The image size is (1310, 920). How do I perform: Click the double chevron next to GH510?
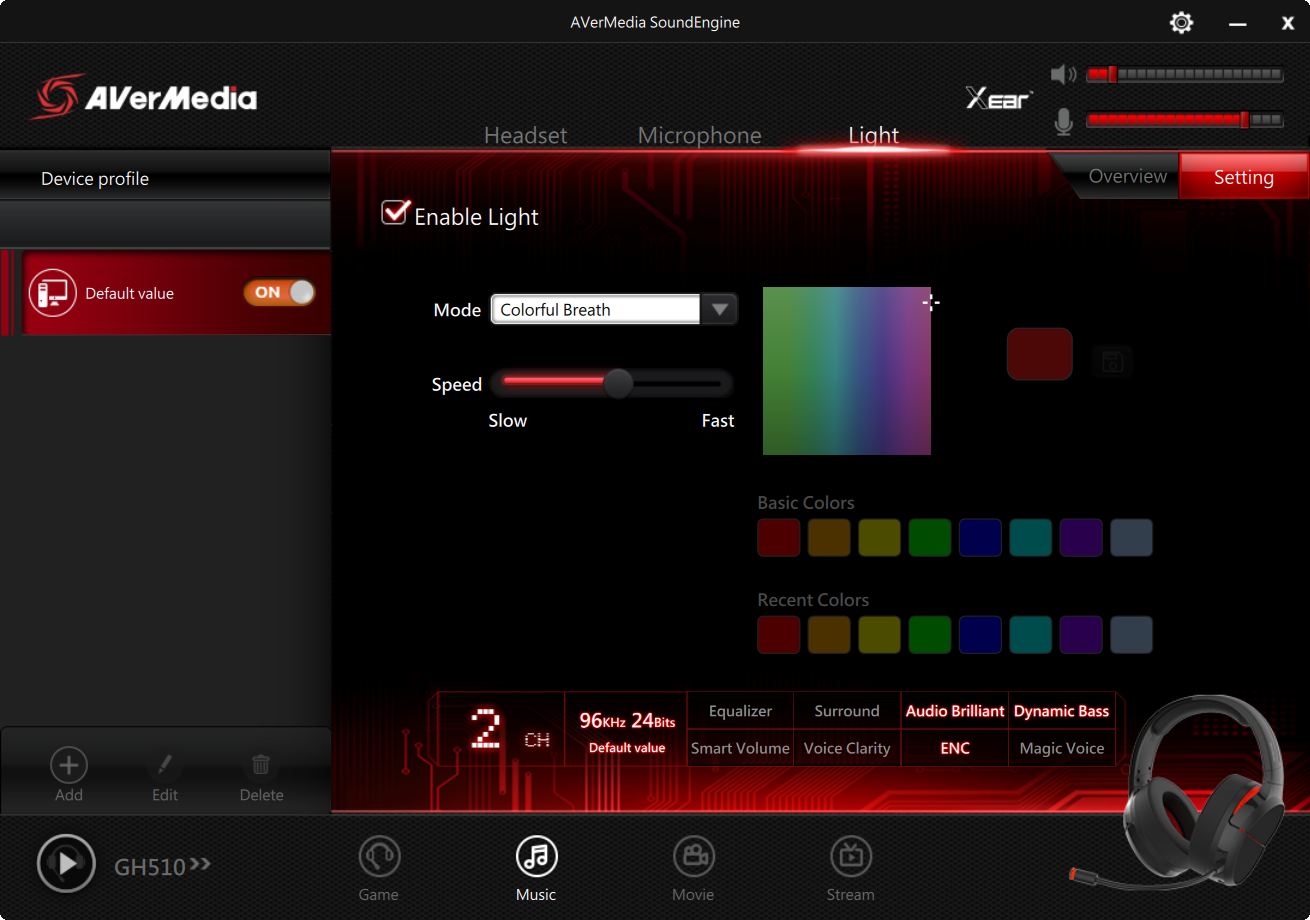(x=200, y=863)
